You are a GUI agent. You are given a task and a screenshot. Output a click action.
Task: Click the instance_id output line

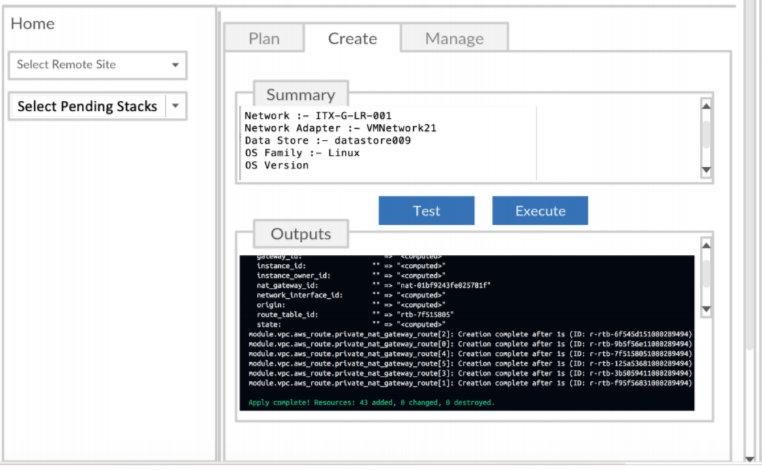coord(351,266)
